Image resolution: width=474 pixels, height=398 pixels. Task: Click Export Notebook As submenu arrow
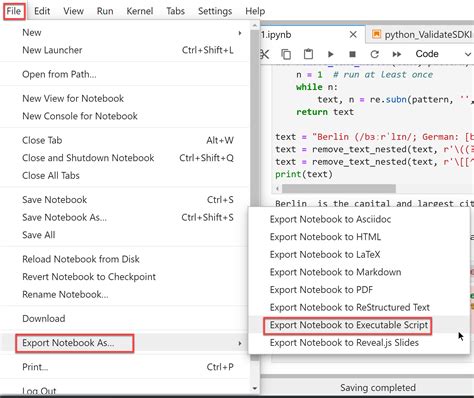(x=240, y=343)
